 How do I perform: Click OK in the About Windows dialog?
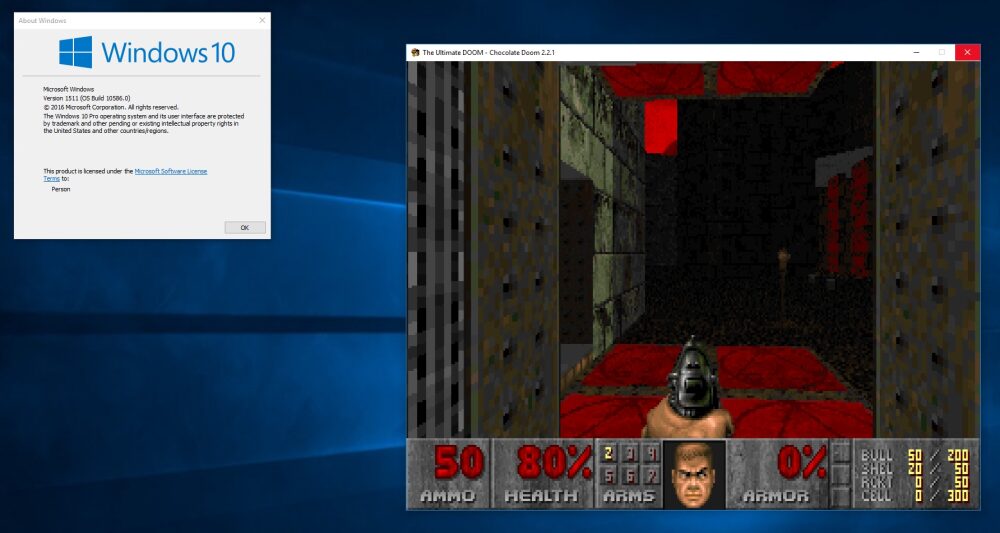pos(245,228)
